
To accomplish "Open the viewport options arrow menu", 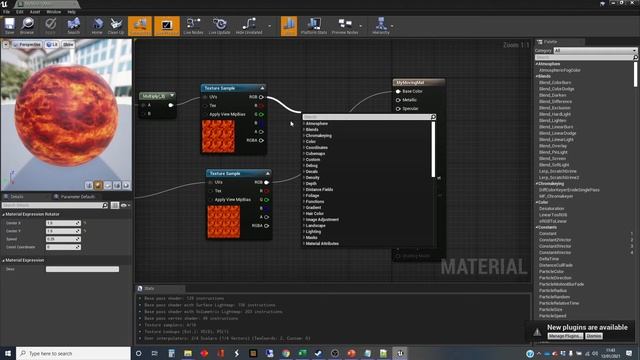I will [x=6, y=44].
